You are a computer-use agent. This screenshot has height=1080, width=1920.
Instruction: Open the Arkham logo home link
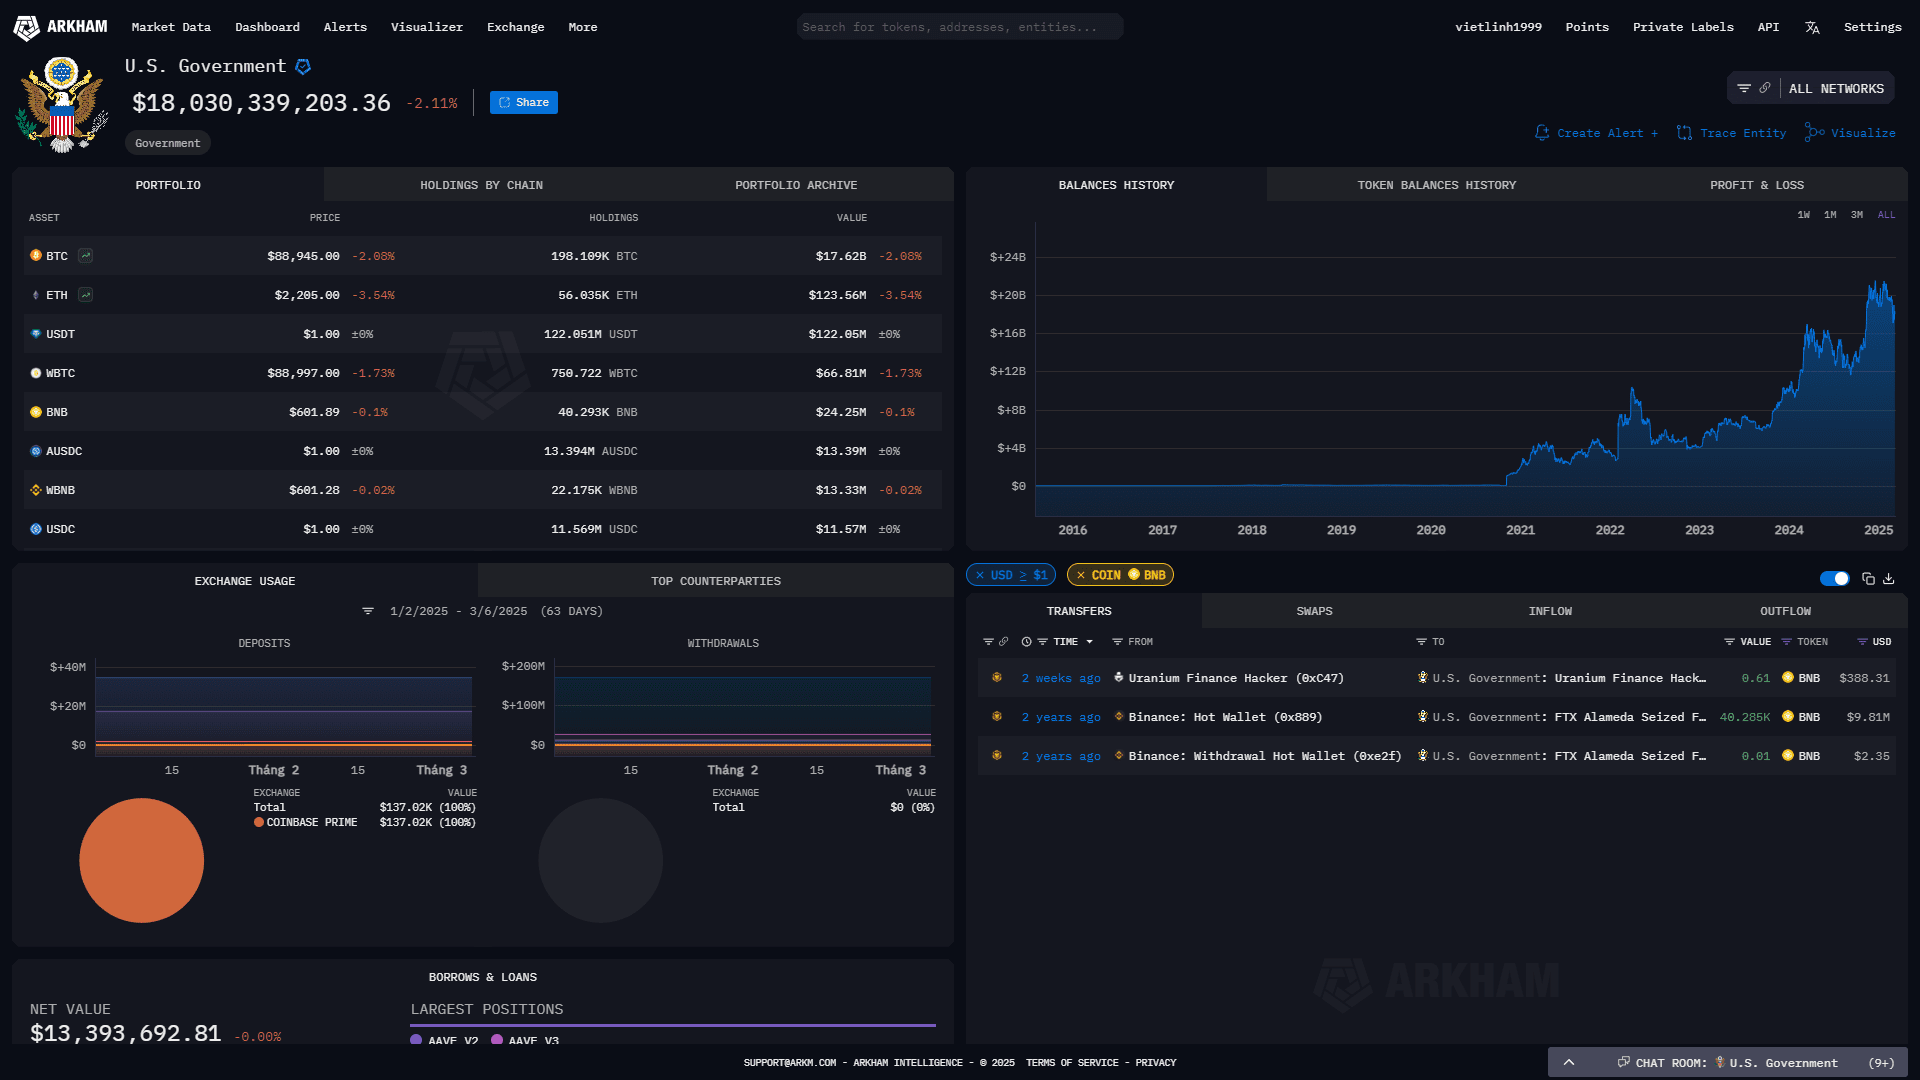[x=60, y=27]
